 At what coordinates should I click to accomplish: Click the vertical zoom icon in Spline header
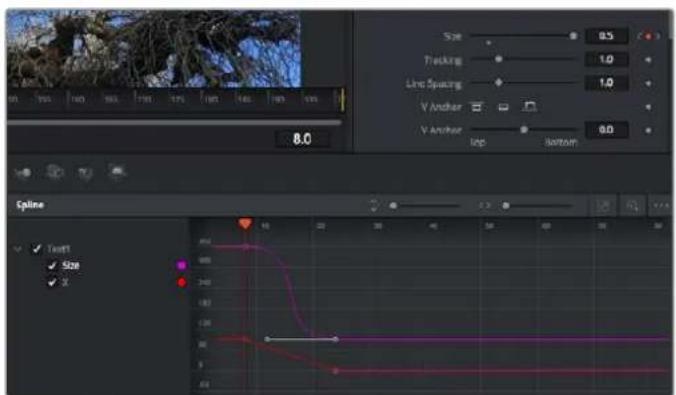374,205
